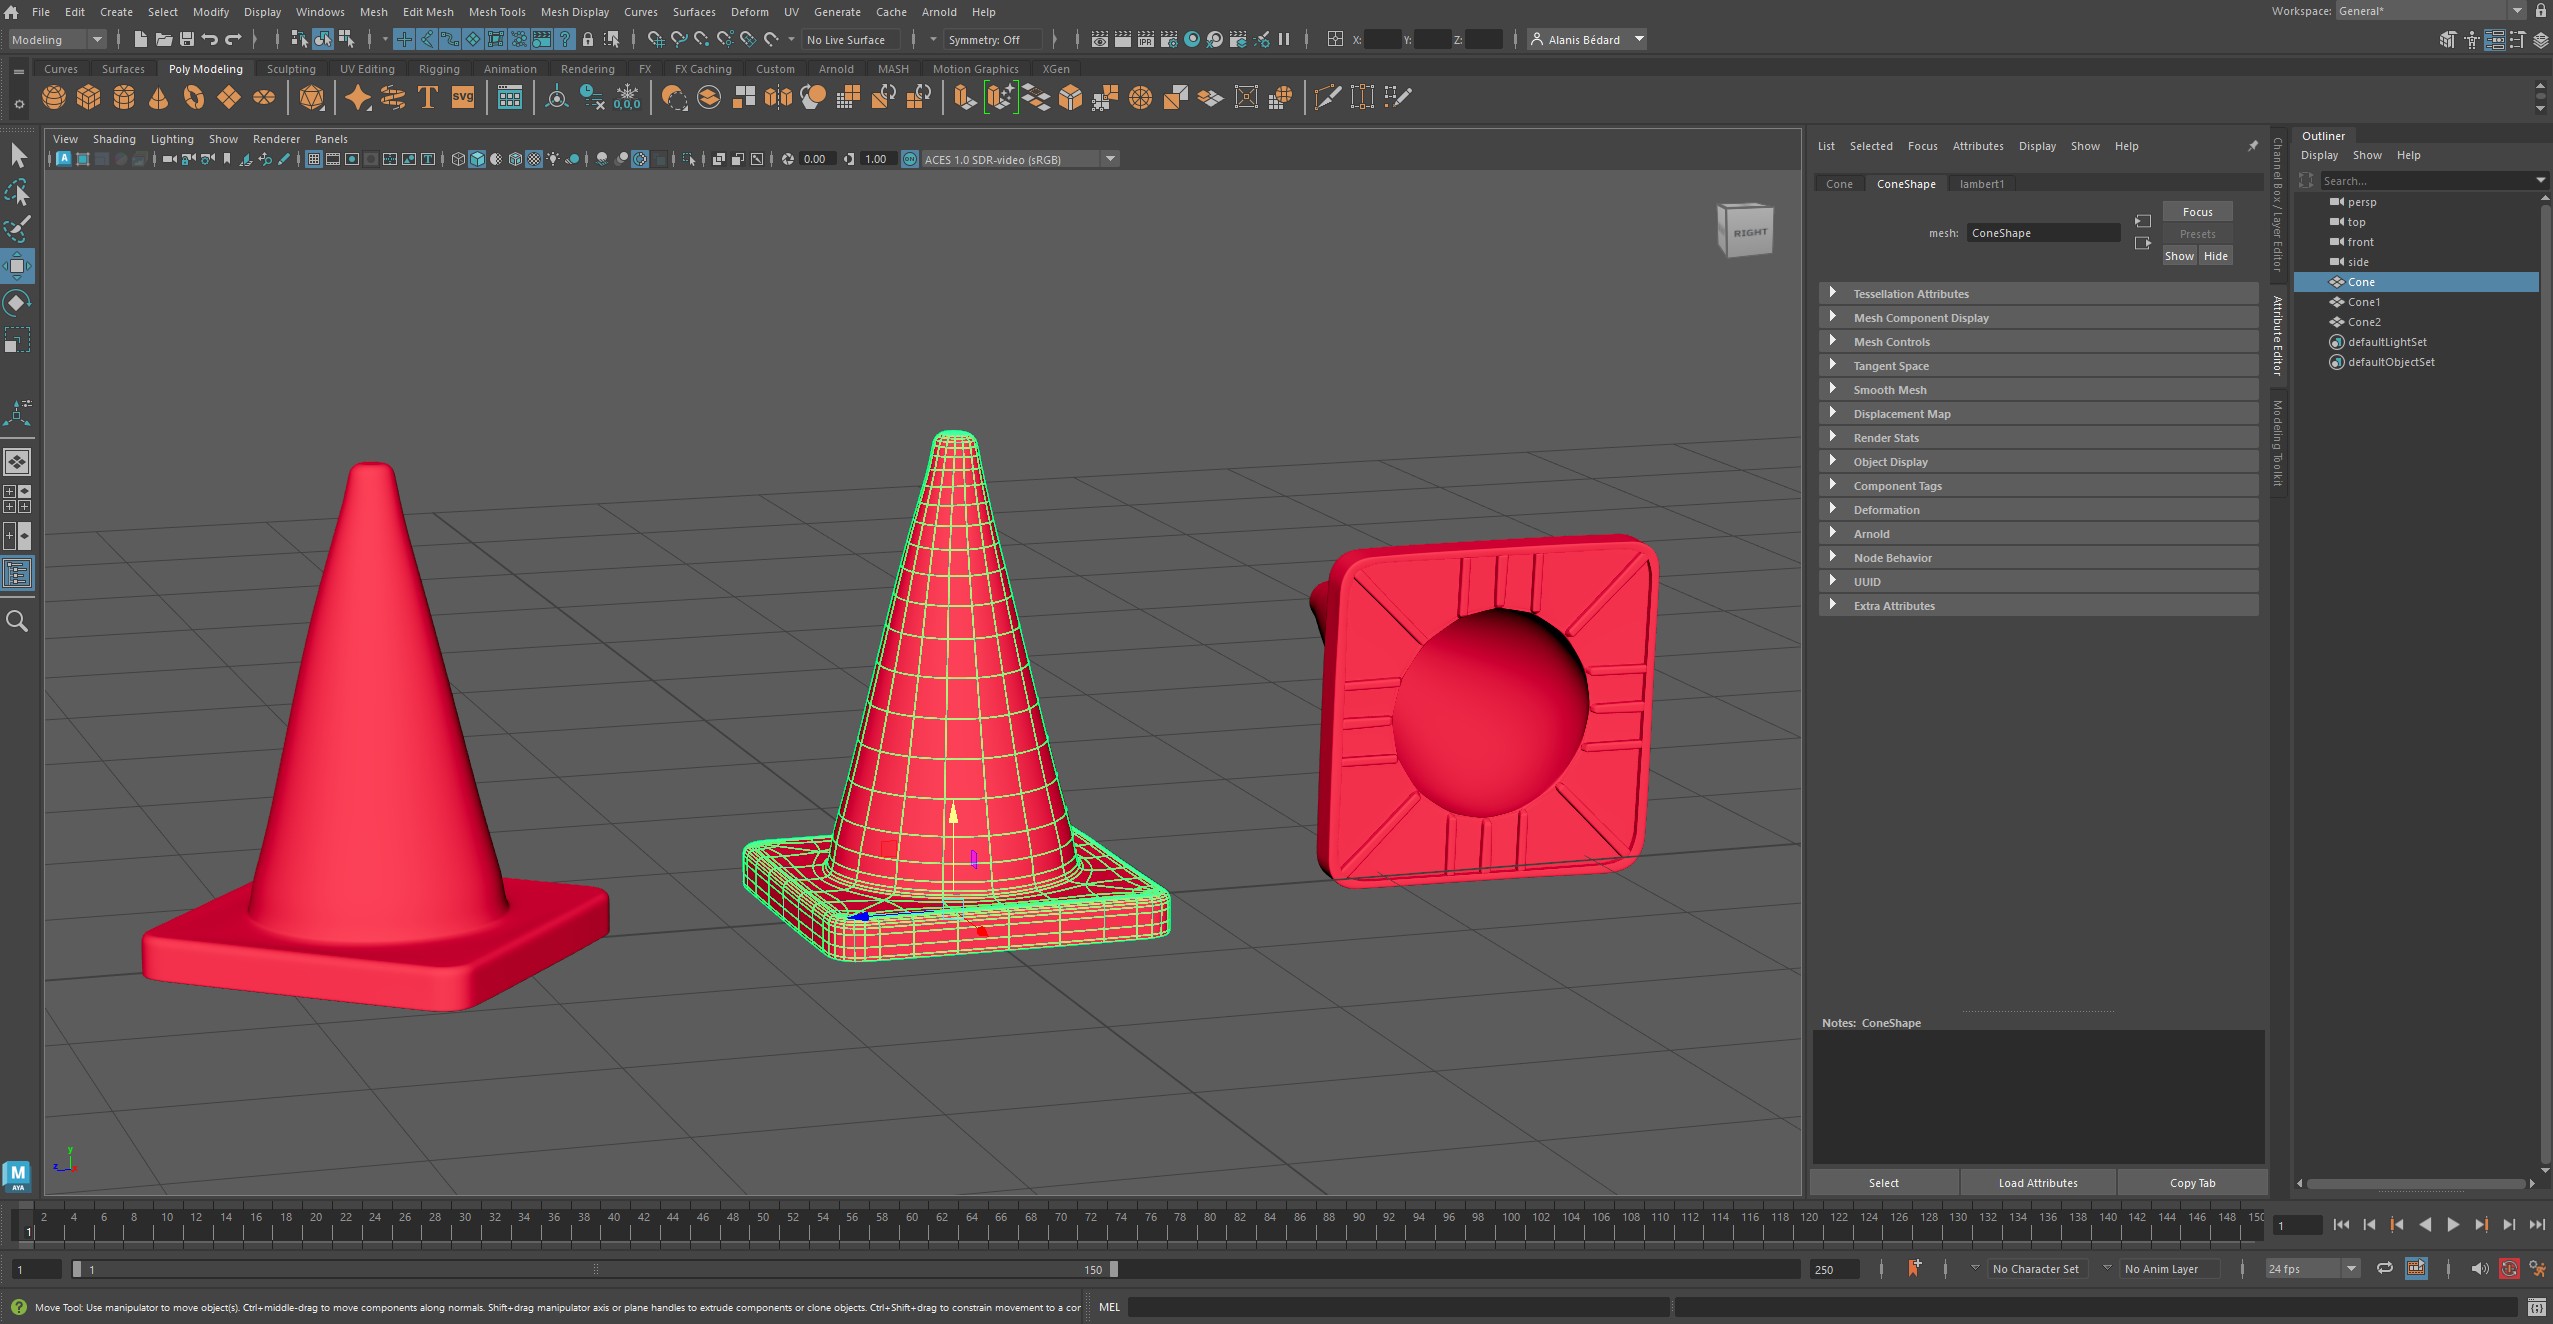Click the polygon Type text tool
The height and width of the screenshot is (1324, 2553).
(x=428, y=97)
